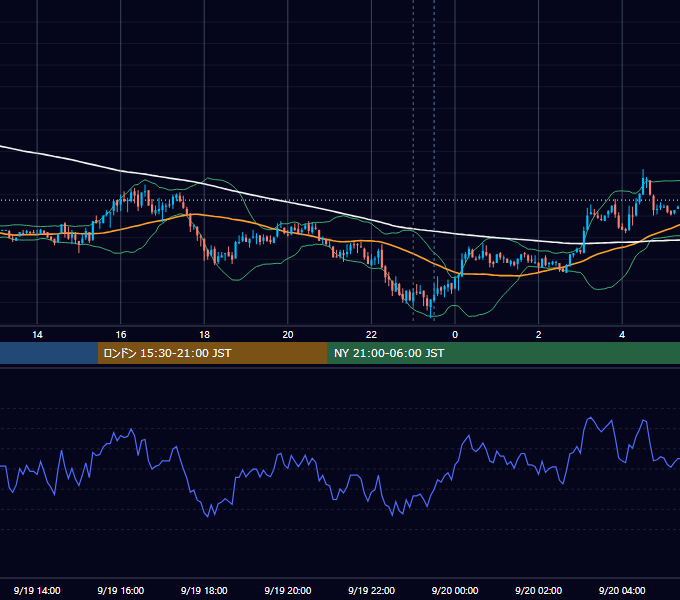Screen dimensions: 680x600
Task: Click the '9/19 22:00' date label
Action: (371, 590)
